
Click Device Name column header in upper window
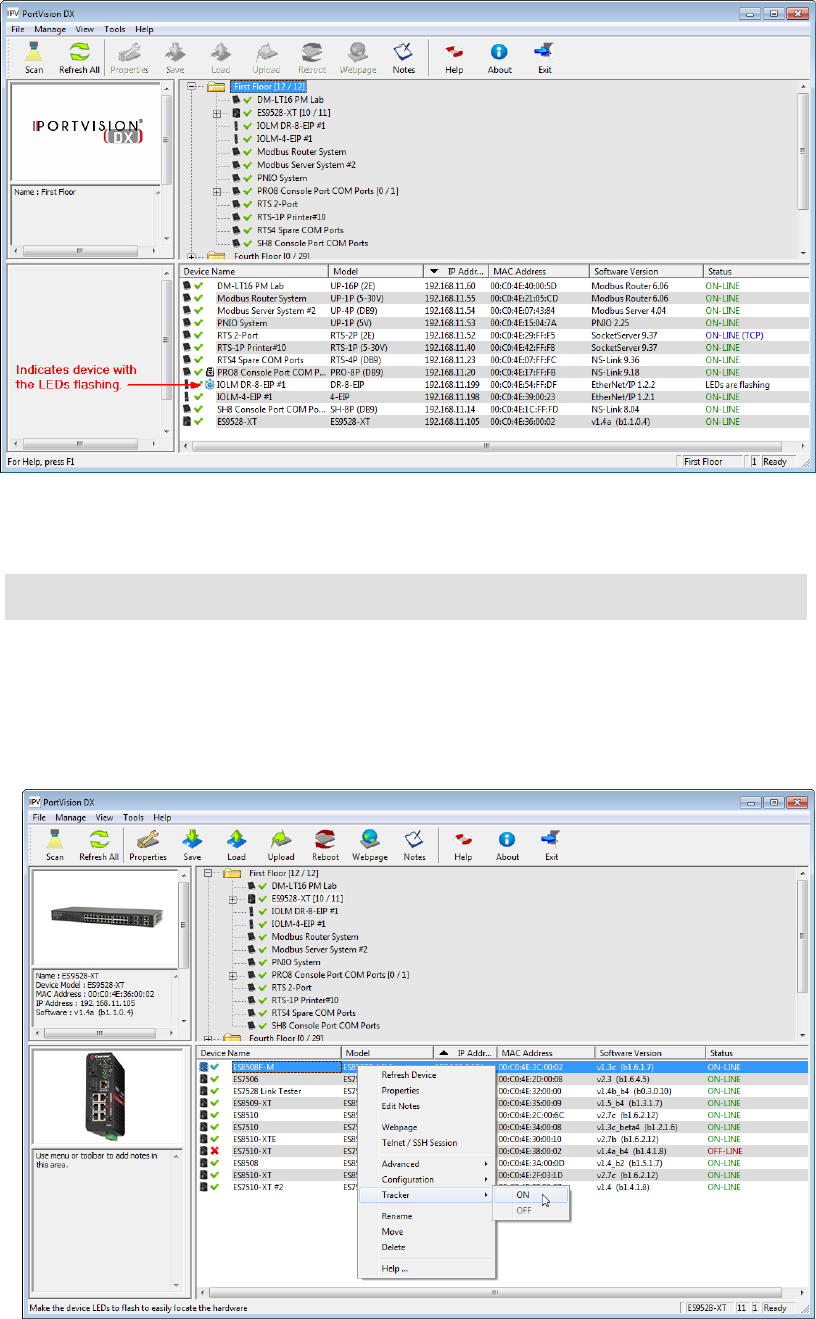pyautogui.click(x=254, y=271)
